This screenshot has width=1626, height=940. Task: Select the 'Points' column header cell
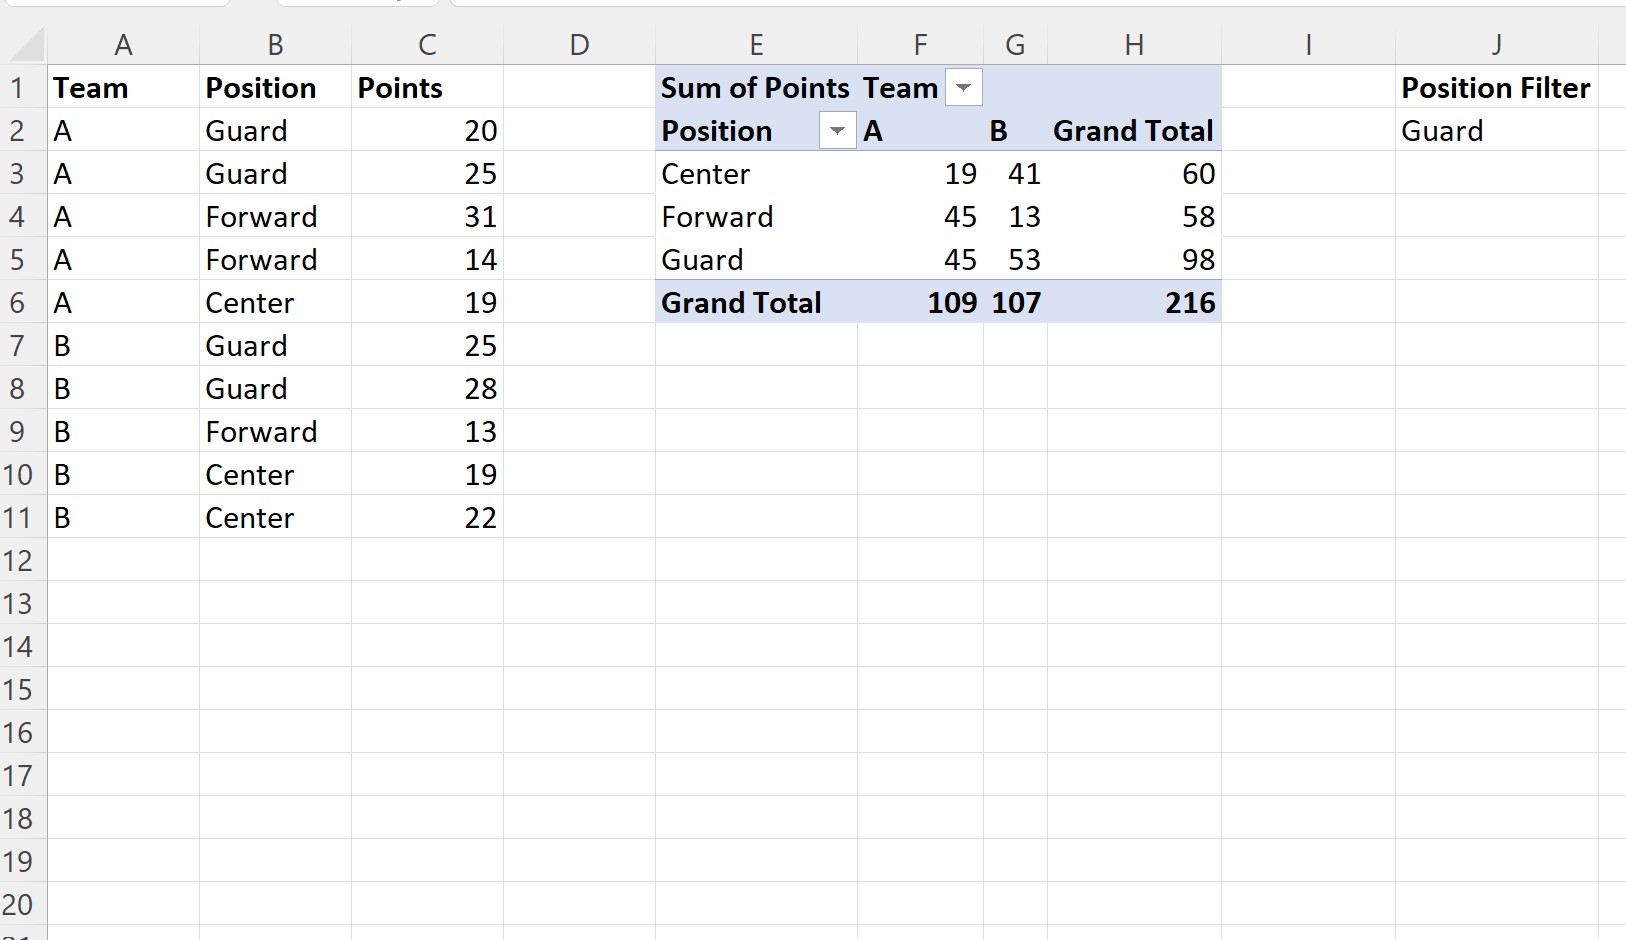[399, 88]
